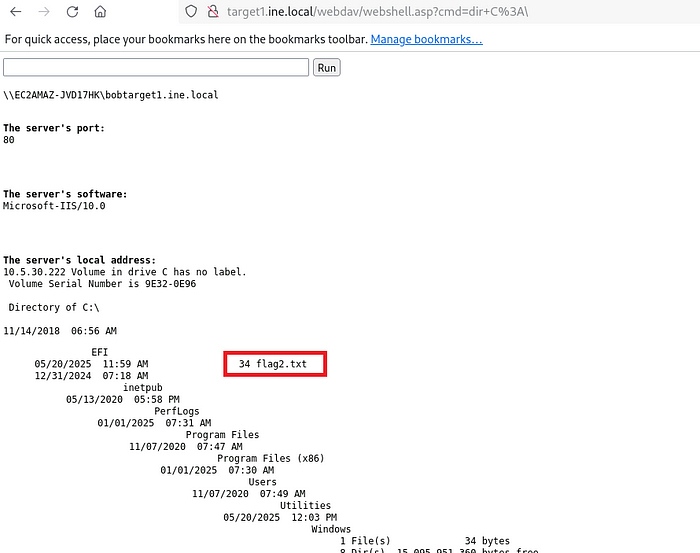Click the "Directory of C:\" line
The height and width of the screenshot is (553, 700).
[54, 307]
